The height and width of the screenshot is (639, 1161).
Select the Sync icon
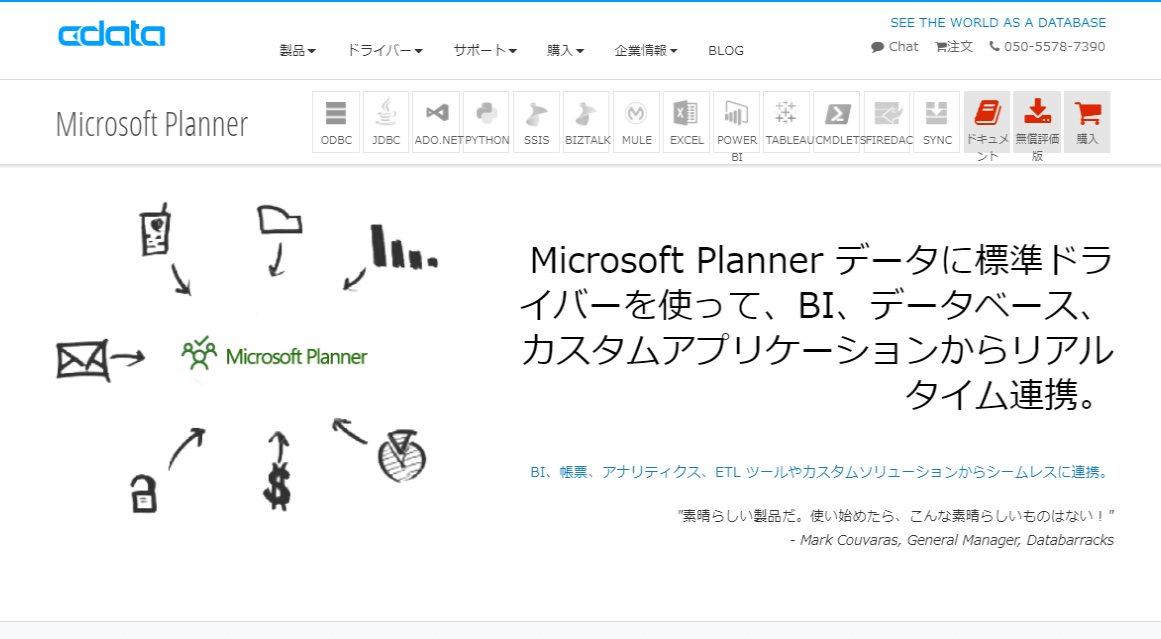(x=937, y=122)
